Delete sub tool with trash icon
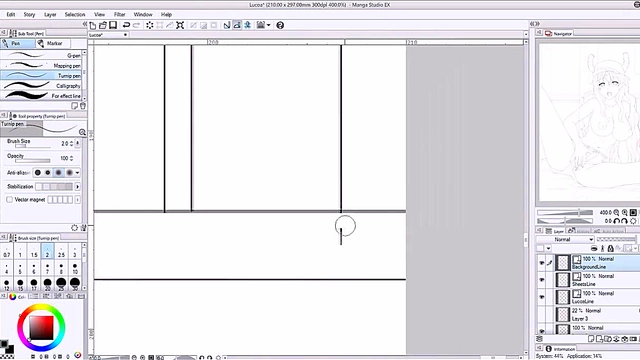 [x=83, y=106]
